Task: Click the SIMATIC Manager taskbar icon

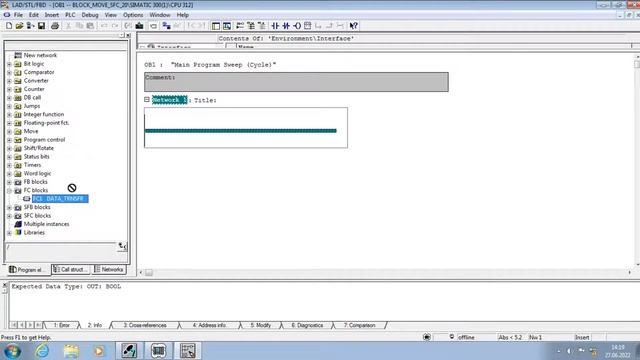Action: click(129, 351)
